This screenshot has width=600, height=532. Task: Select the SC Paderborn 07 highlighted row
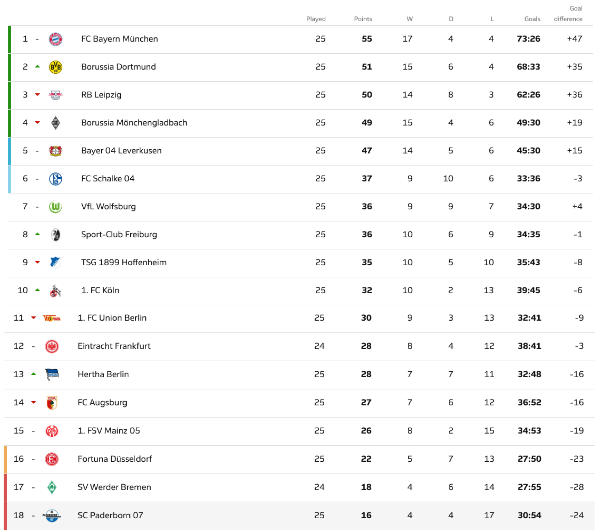299,516
